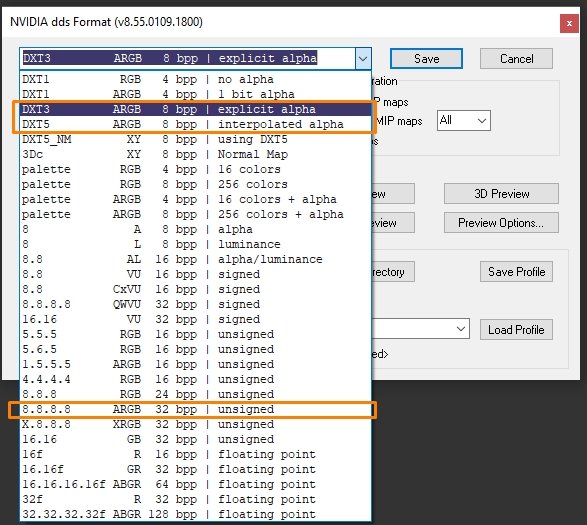
Task: Select 5.6.5 RGB 16 bpp unsigned
Action: 195,349
